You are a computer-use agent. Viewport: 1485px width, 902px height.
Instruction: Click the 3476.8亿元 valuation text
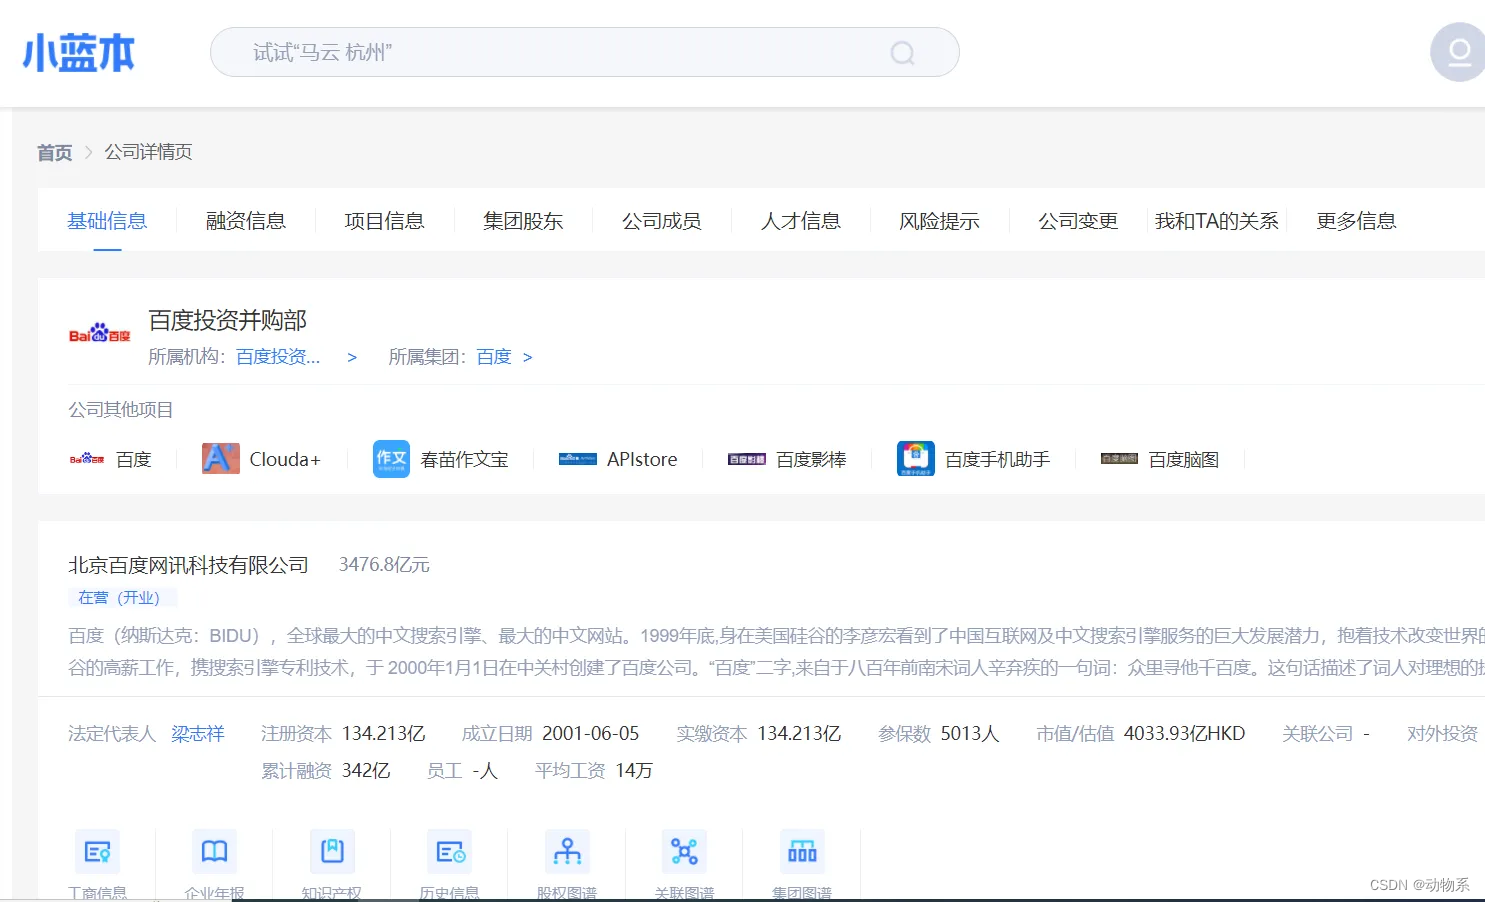(x=384, y=565)
